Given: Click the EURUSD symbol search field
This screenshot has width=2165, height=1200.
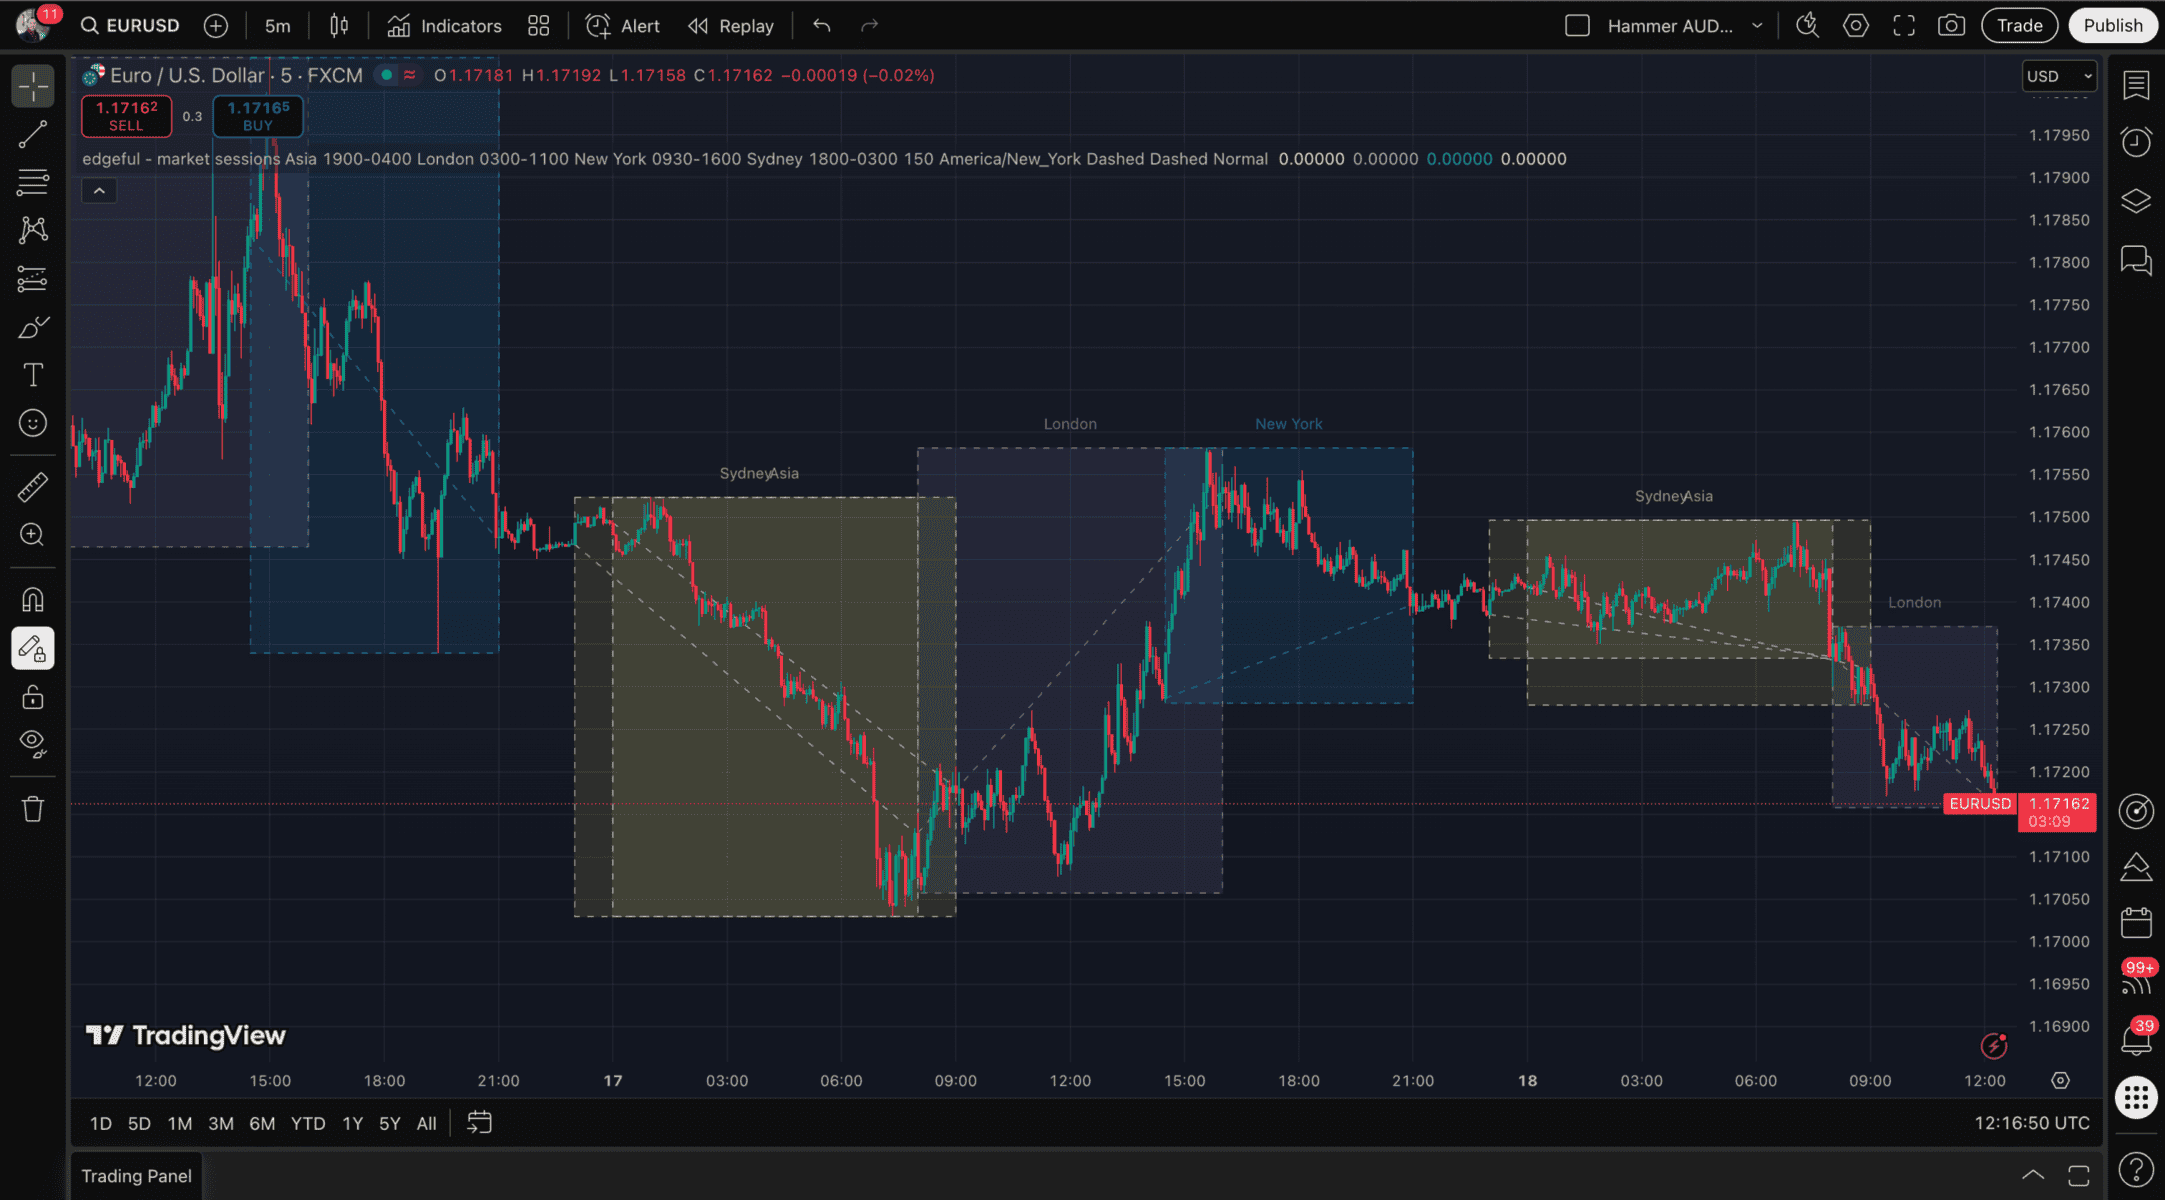Looking at the screenshot, I should pos(131,26).
